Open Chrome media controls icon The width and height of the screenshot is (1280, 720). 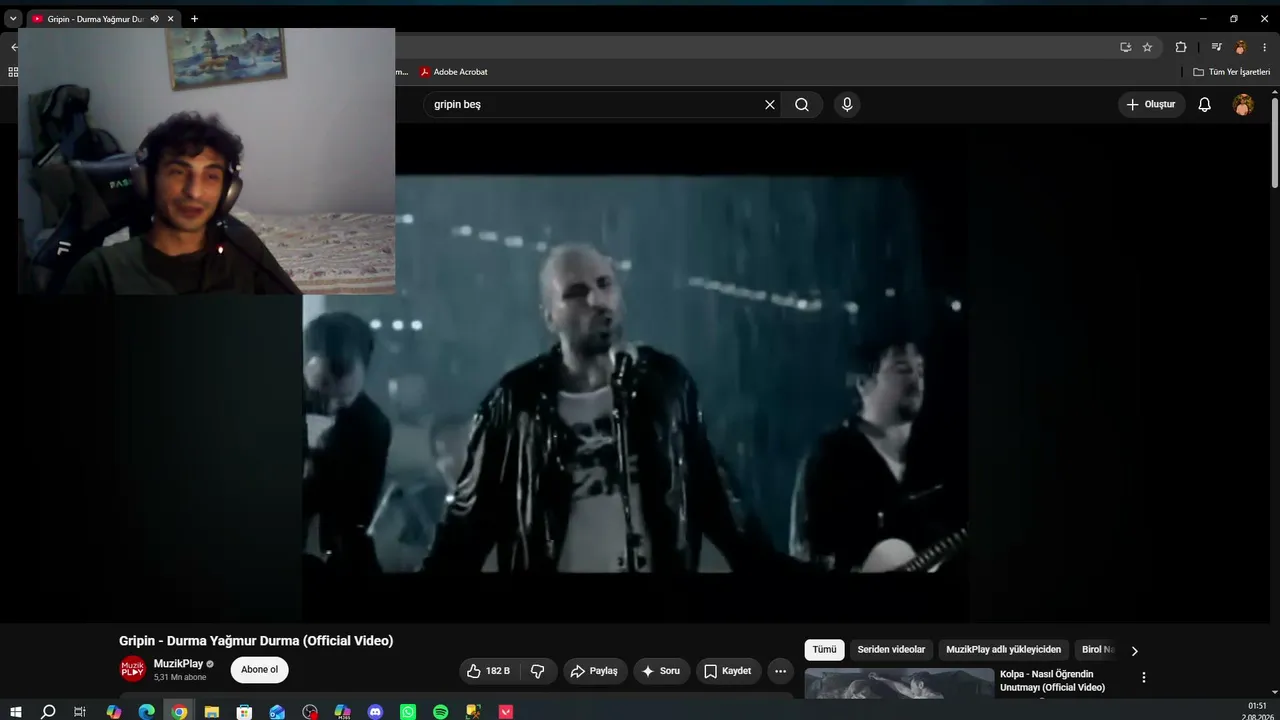[x=1217, y=47]
